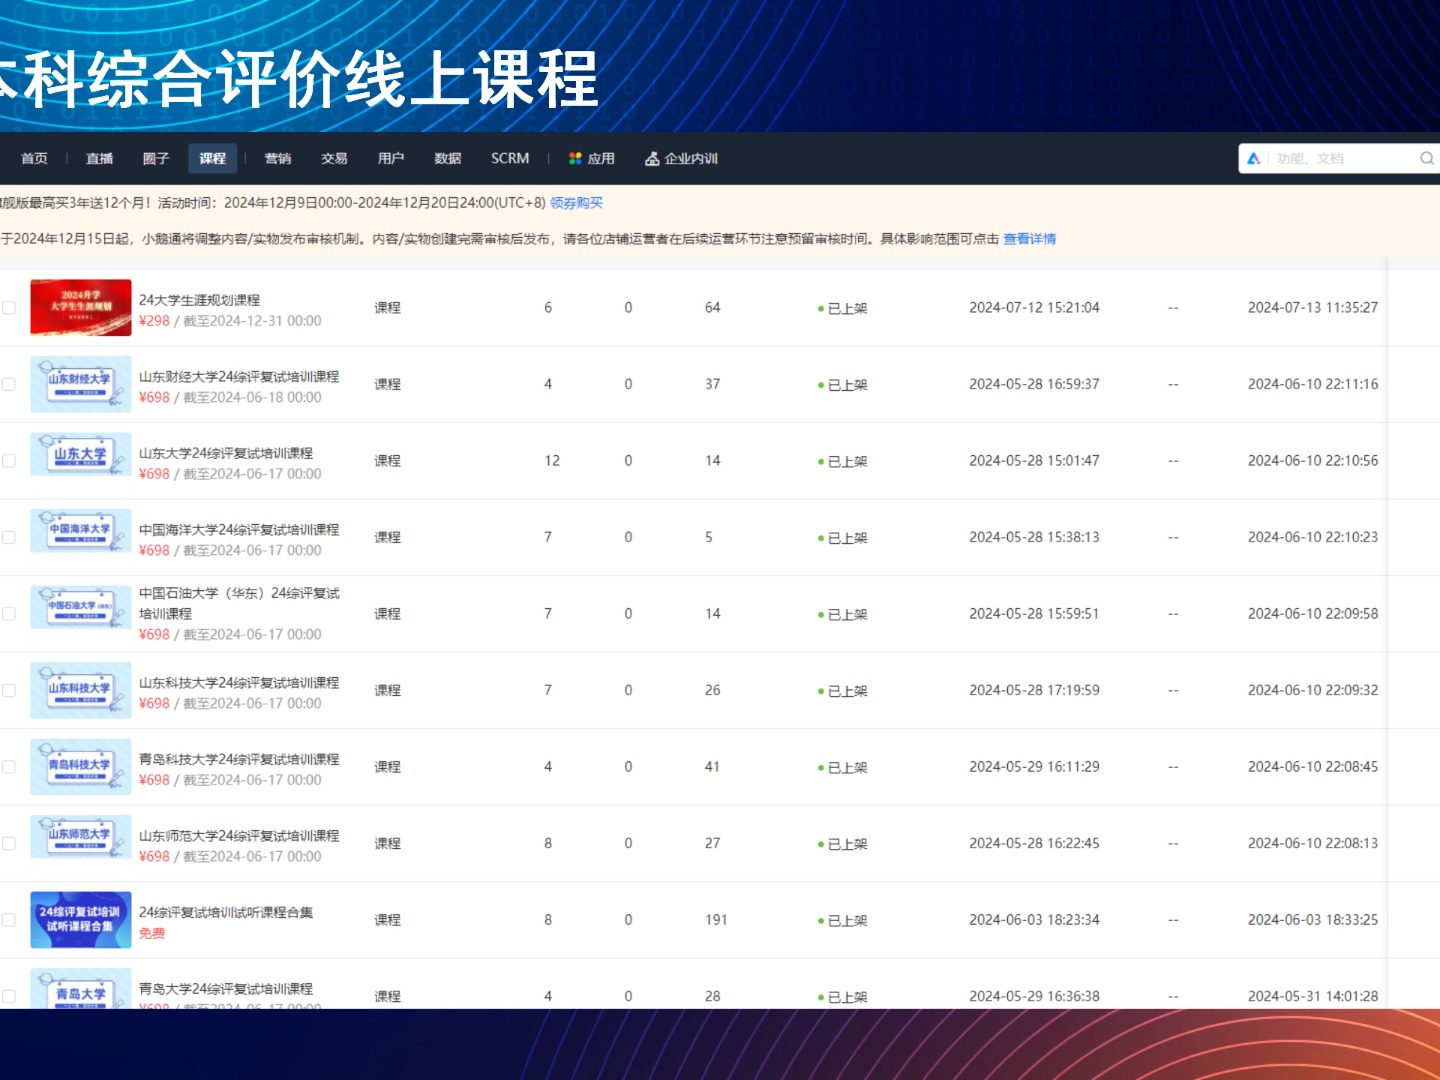This screenshot has width=1440, height=1080.
Task: Click the 领券购买 link
Action: pos(577,202)
